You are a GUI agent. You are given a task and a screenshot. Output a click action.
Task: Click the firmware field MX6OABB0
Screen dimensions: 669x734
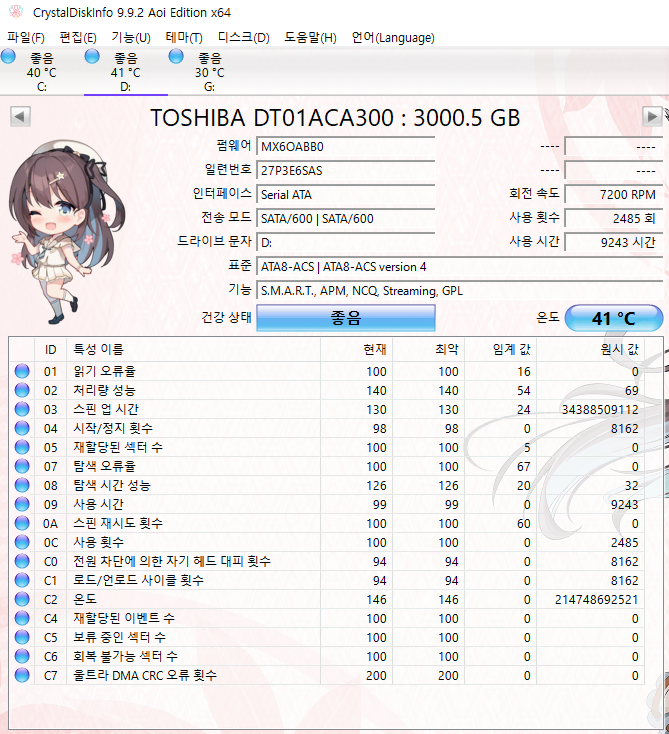coord(346,147)
